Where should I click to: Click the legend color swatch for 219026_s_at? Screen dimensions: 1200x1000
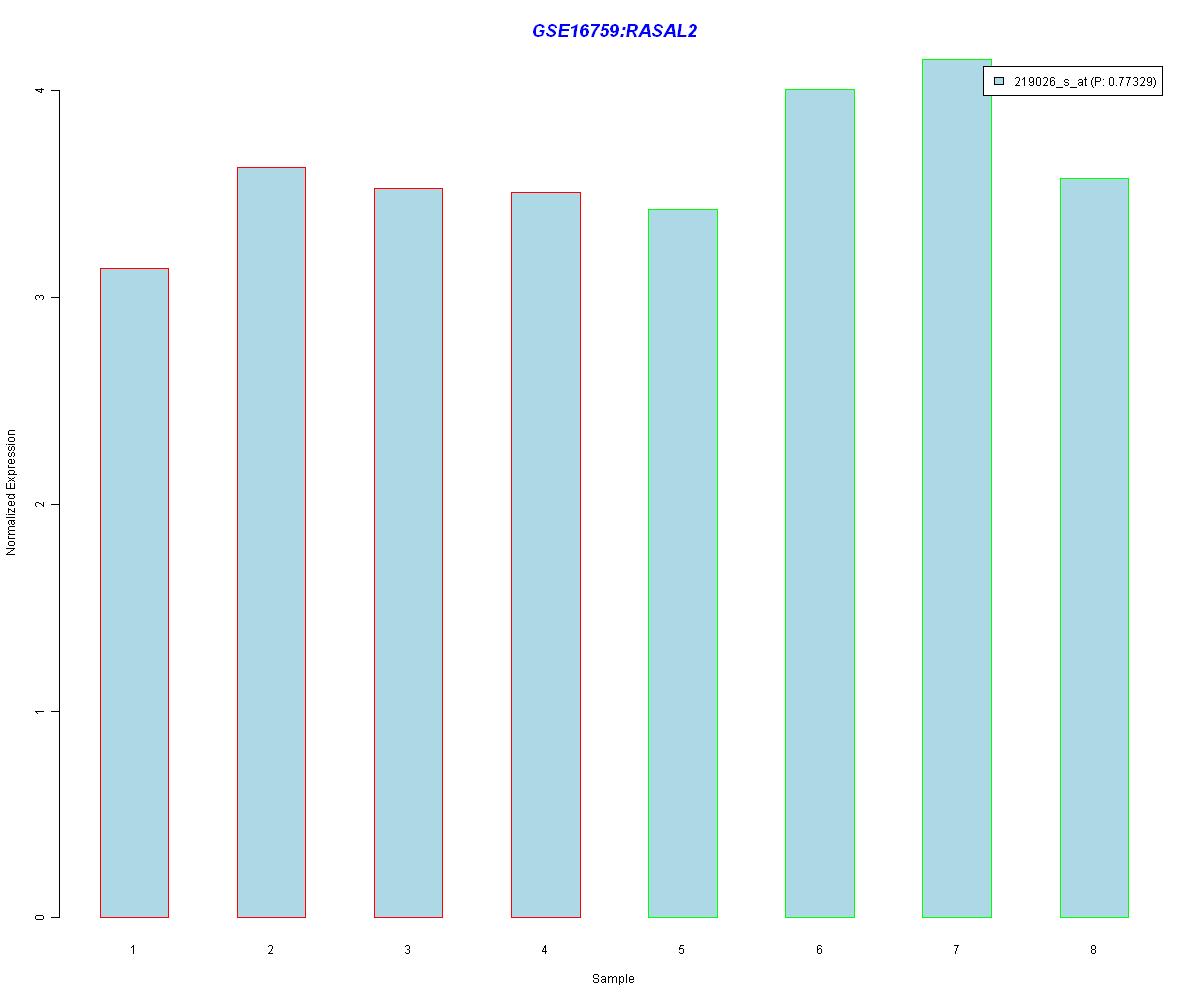(x=999, y=81)
